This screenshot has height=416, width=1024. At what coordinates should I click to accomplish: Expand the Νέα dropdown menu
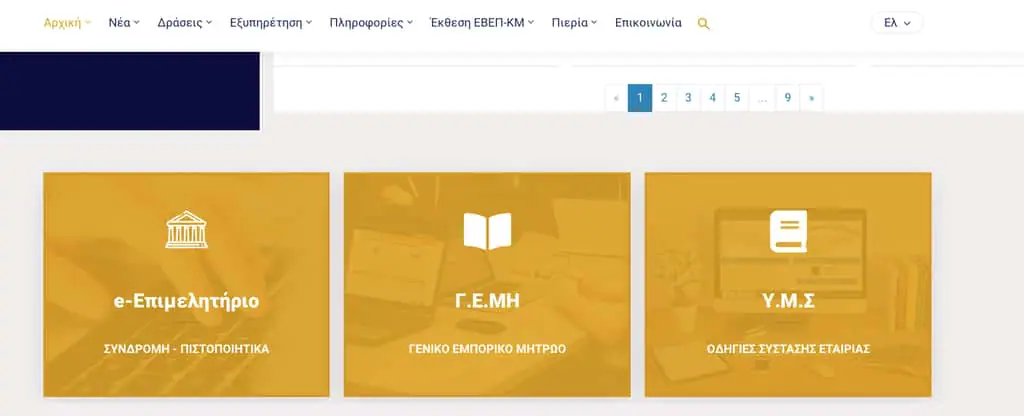point(124,22)
